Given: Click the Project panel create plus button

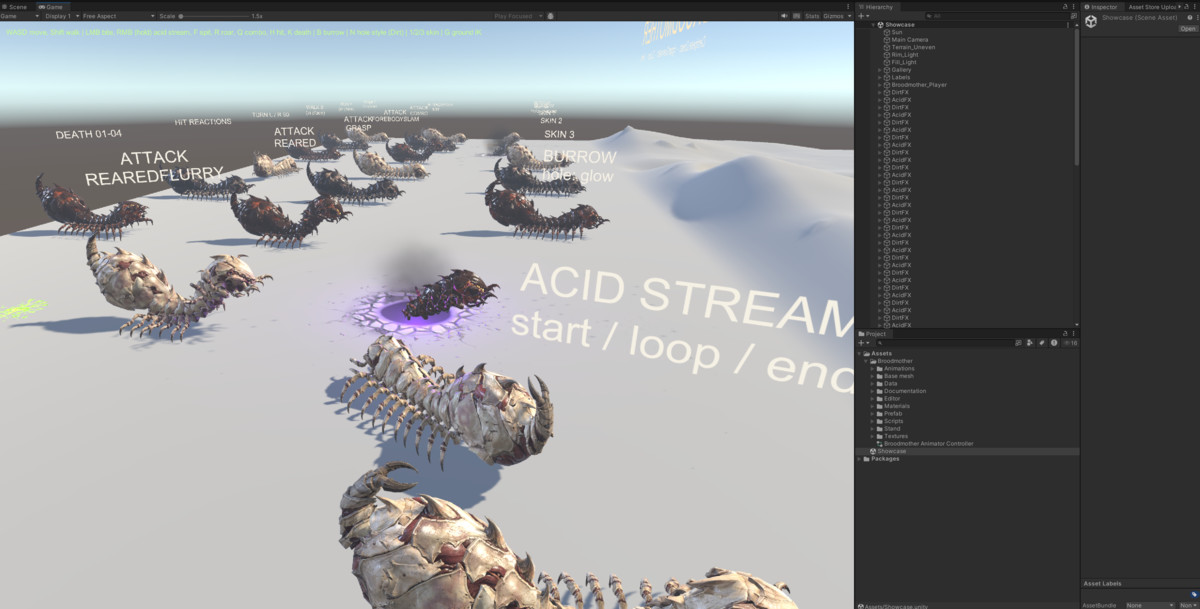Looking at the screenshot, I should tap(862, 343).
